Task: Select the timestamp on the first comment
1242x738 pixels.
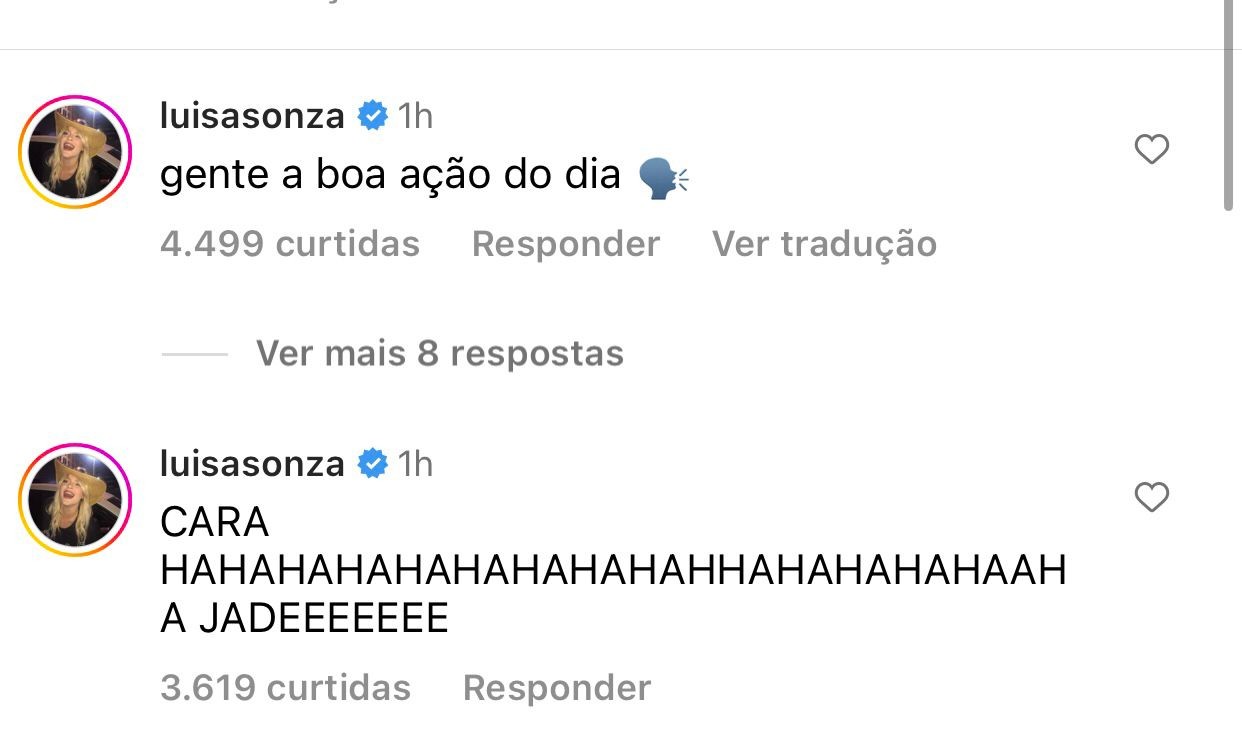Action: point(414,115)
